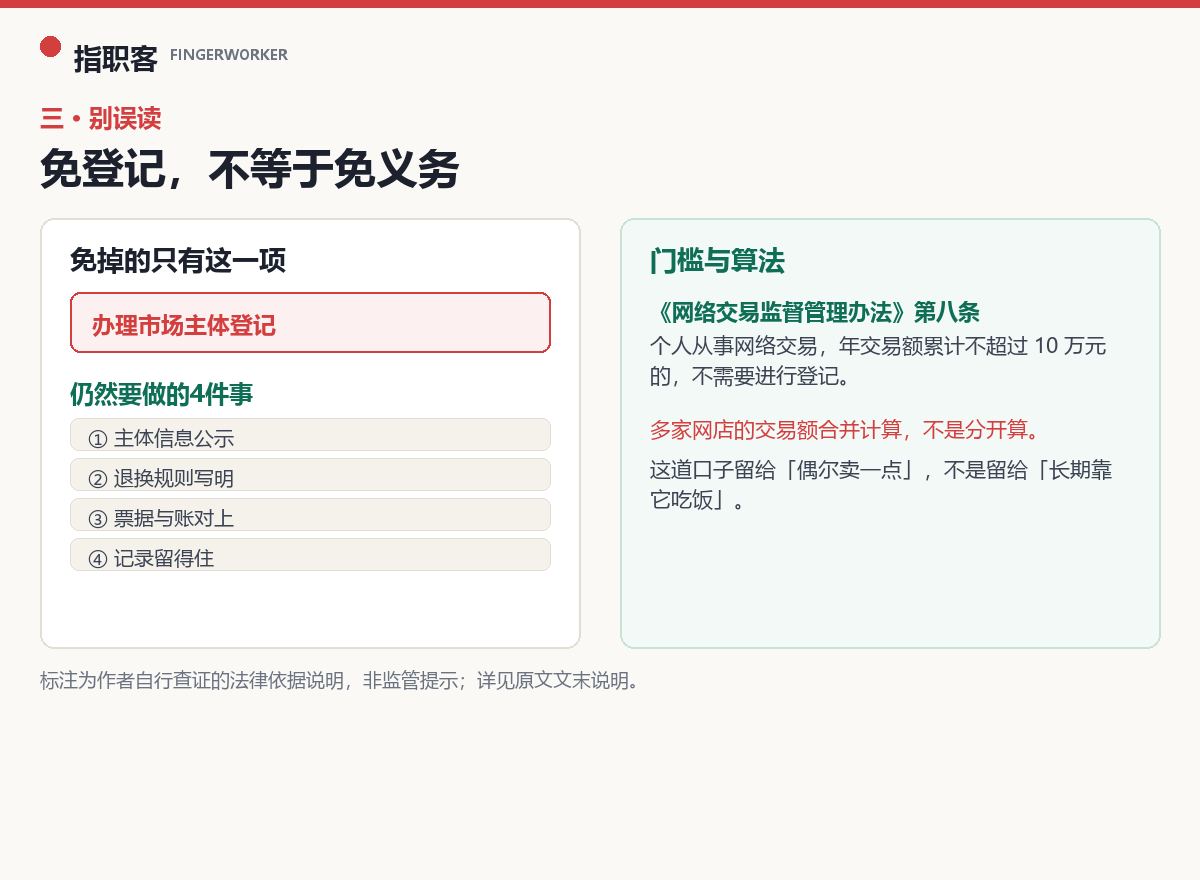The width and height of the screenshot is (1200, 880).
Task: Click the red circle logo icon
Action: click(50, 46)
